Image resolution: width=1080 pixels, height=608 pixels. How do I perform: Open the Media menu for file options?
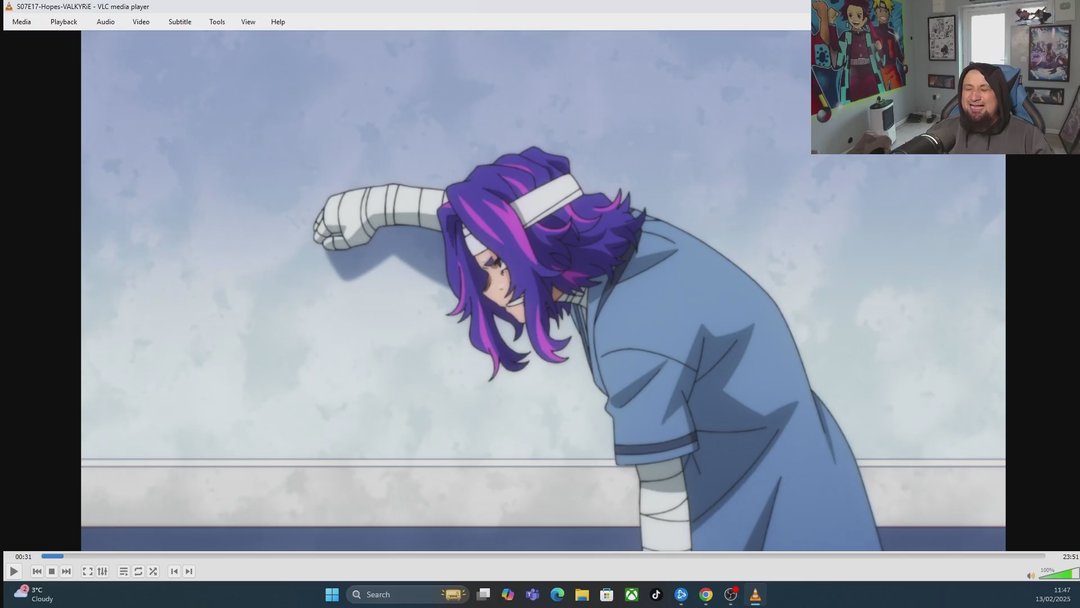click(21, 21)
